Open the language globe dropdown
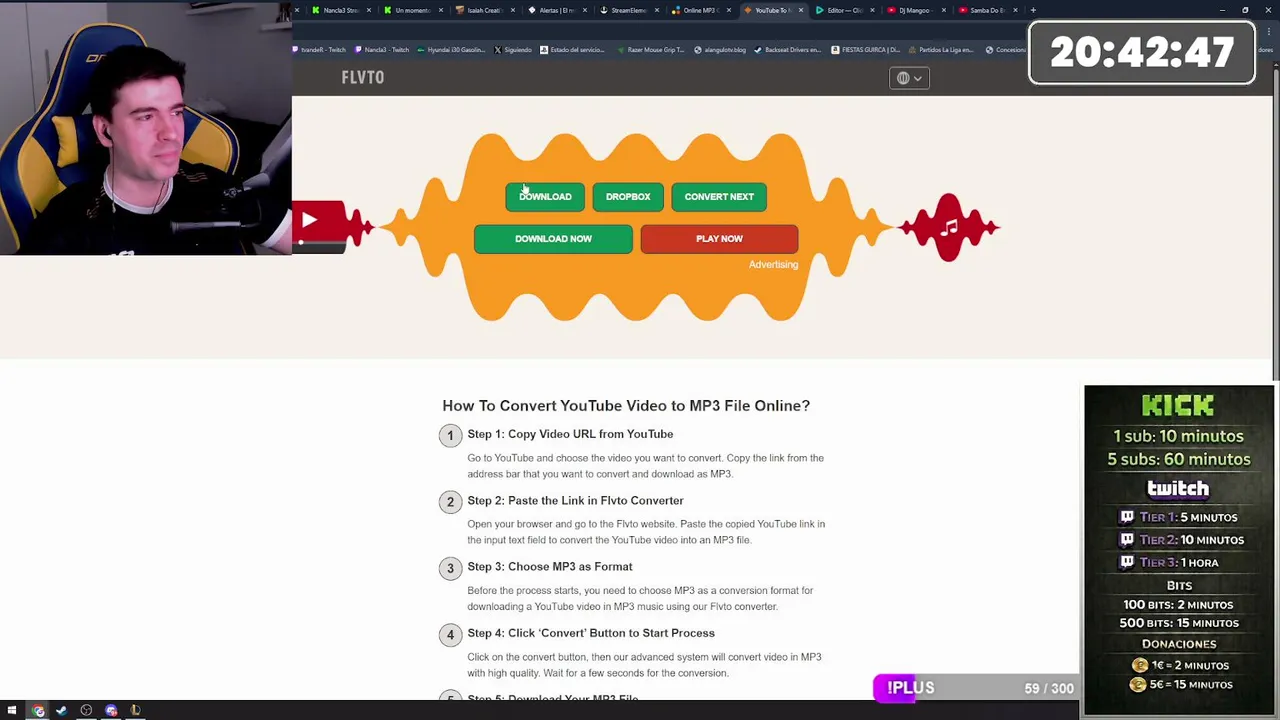 click(x=909, y=78)
